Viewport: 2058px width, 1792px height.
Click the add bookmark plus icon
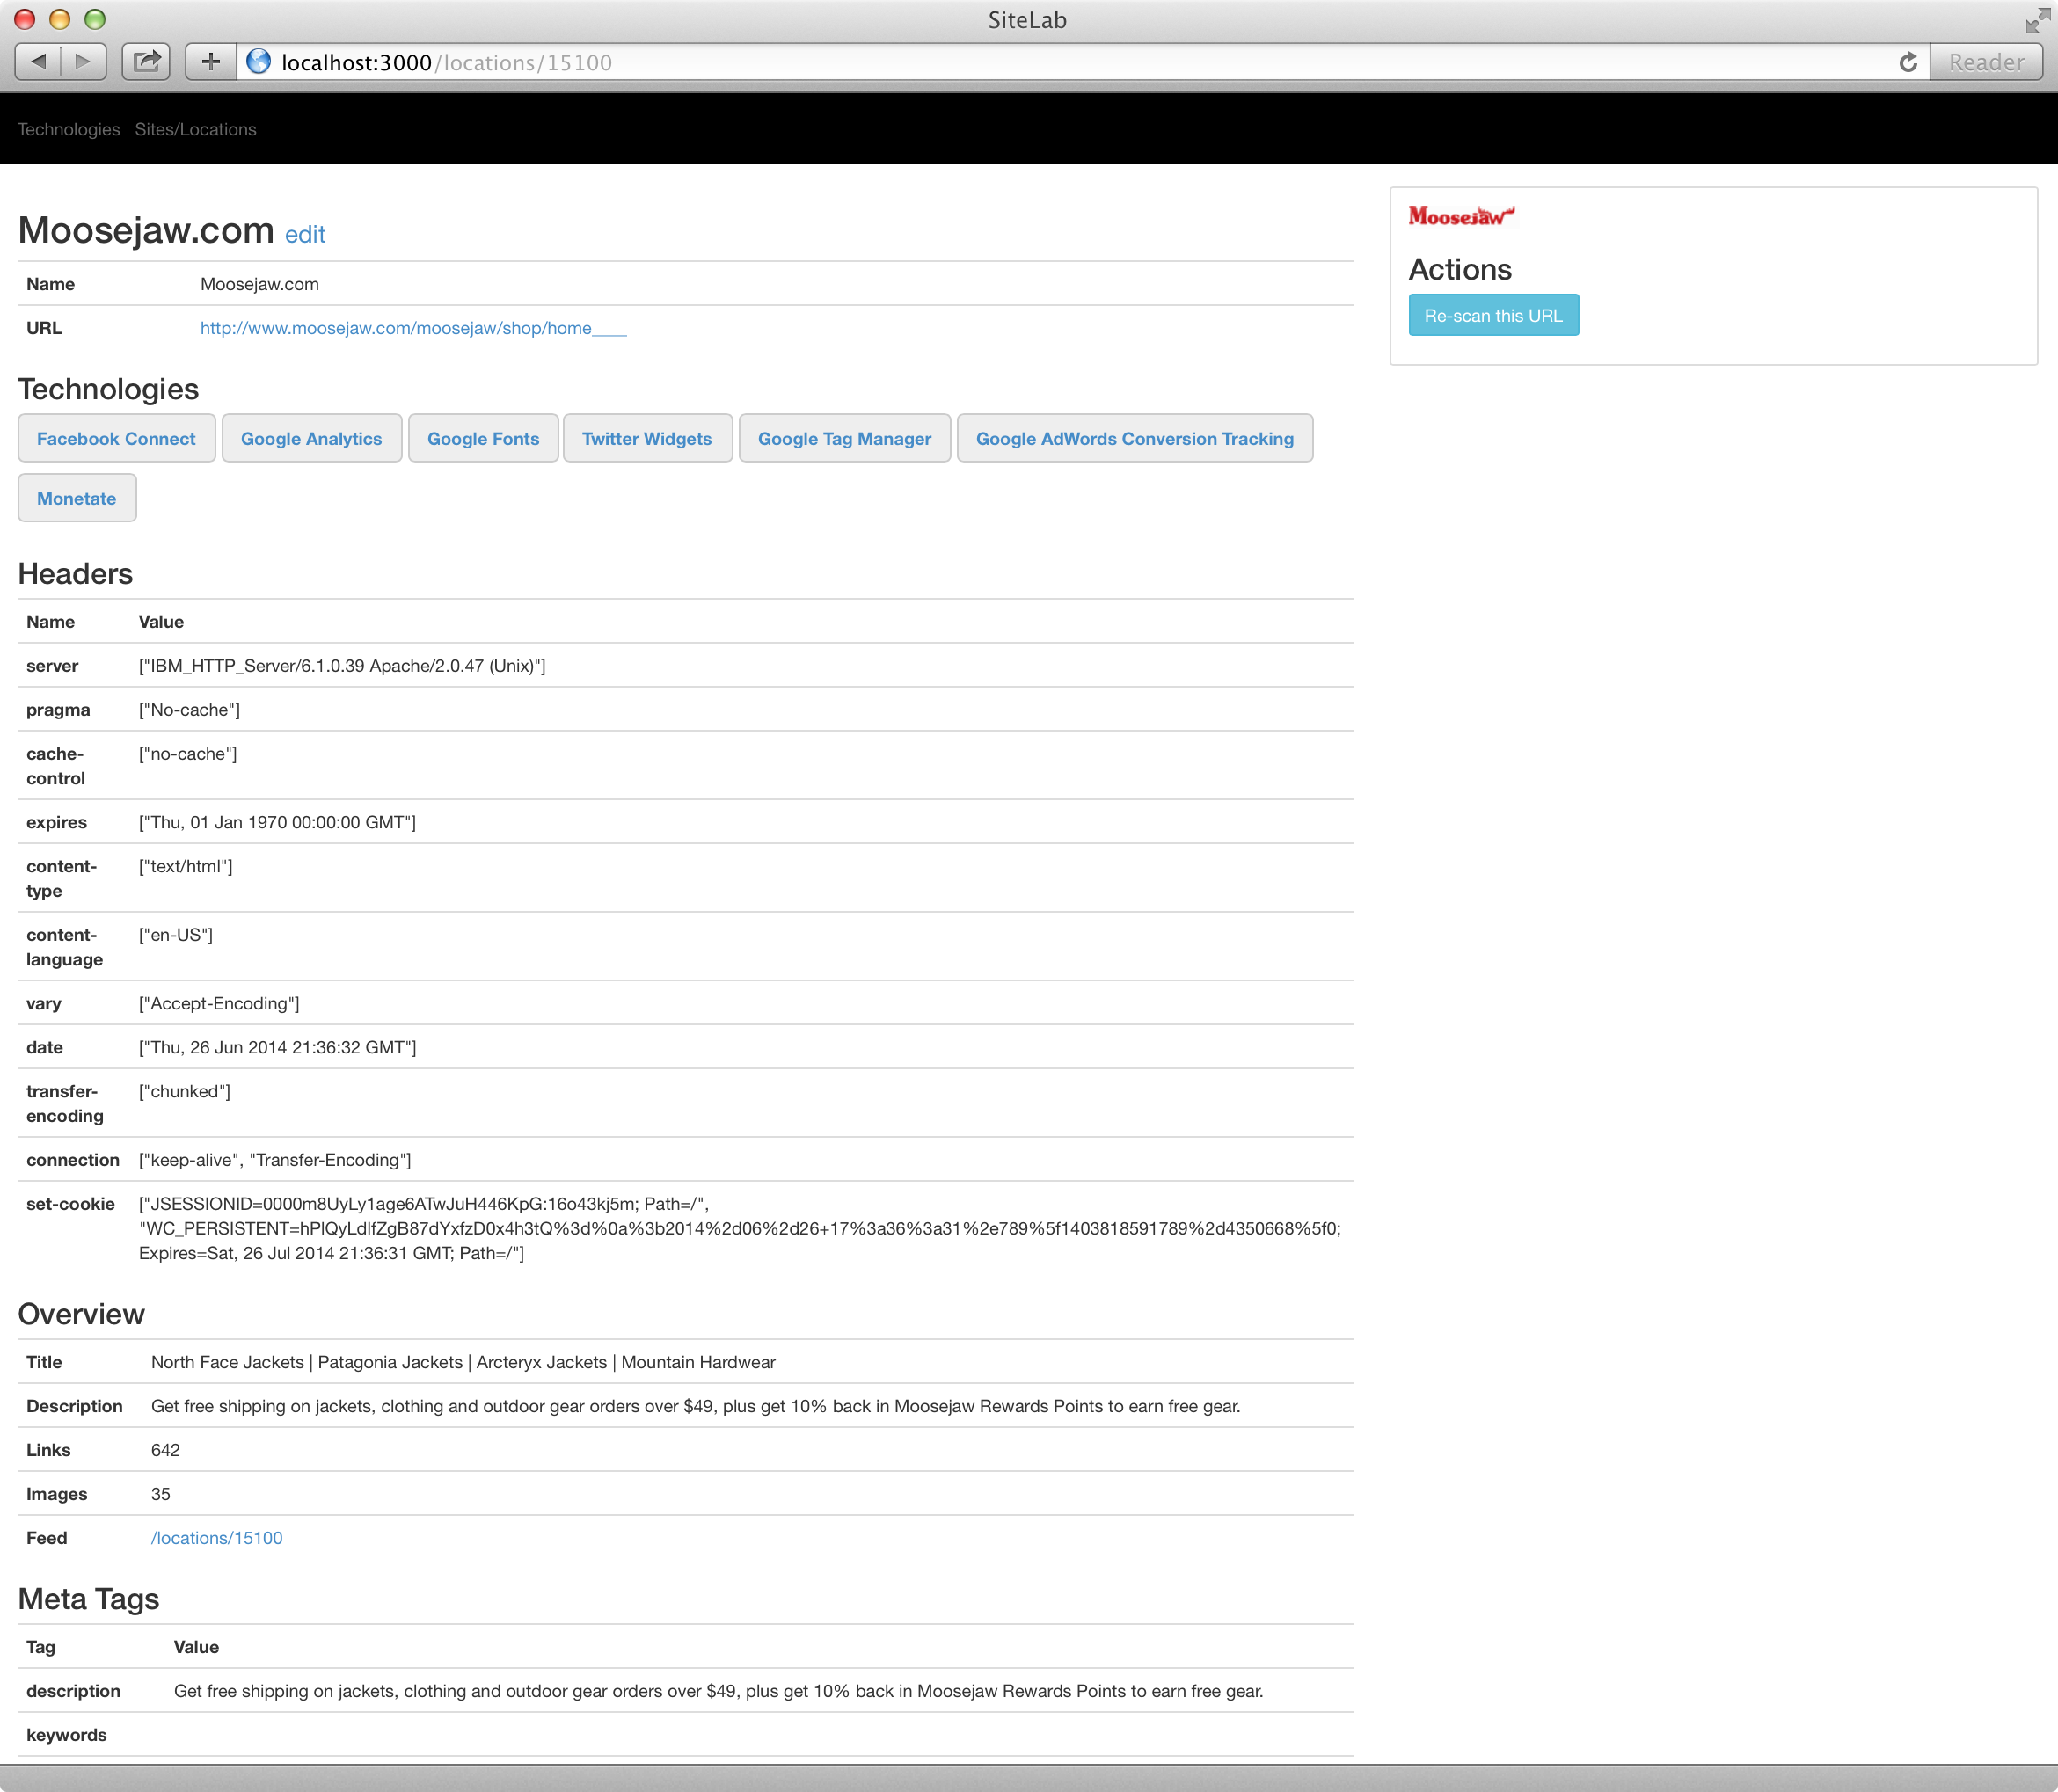coord(211,62)
